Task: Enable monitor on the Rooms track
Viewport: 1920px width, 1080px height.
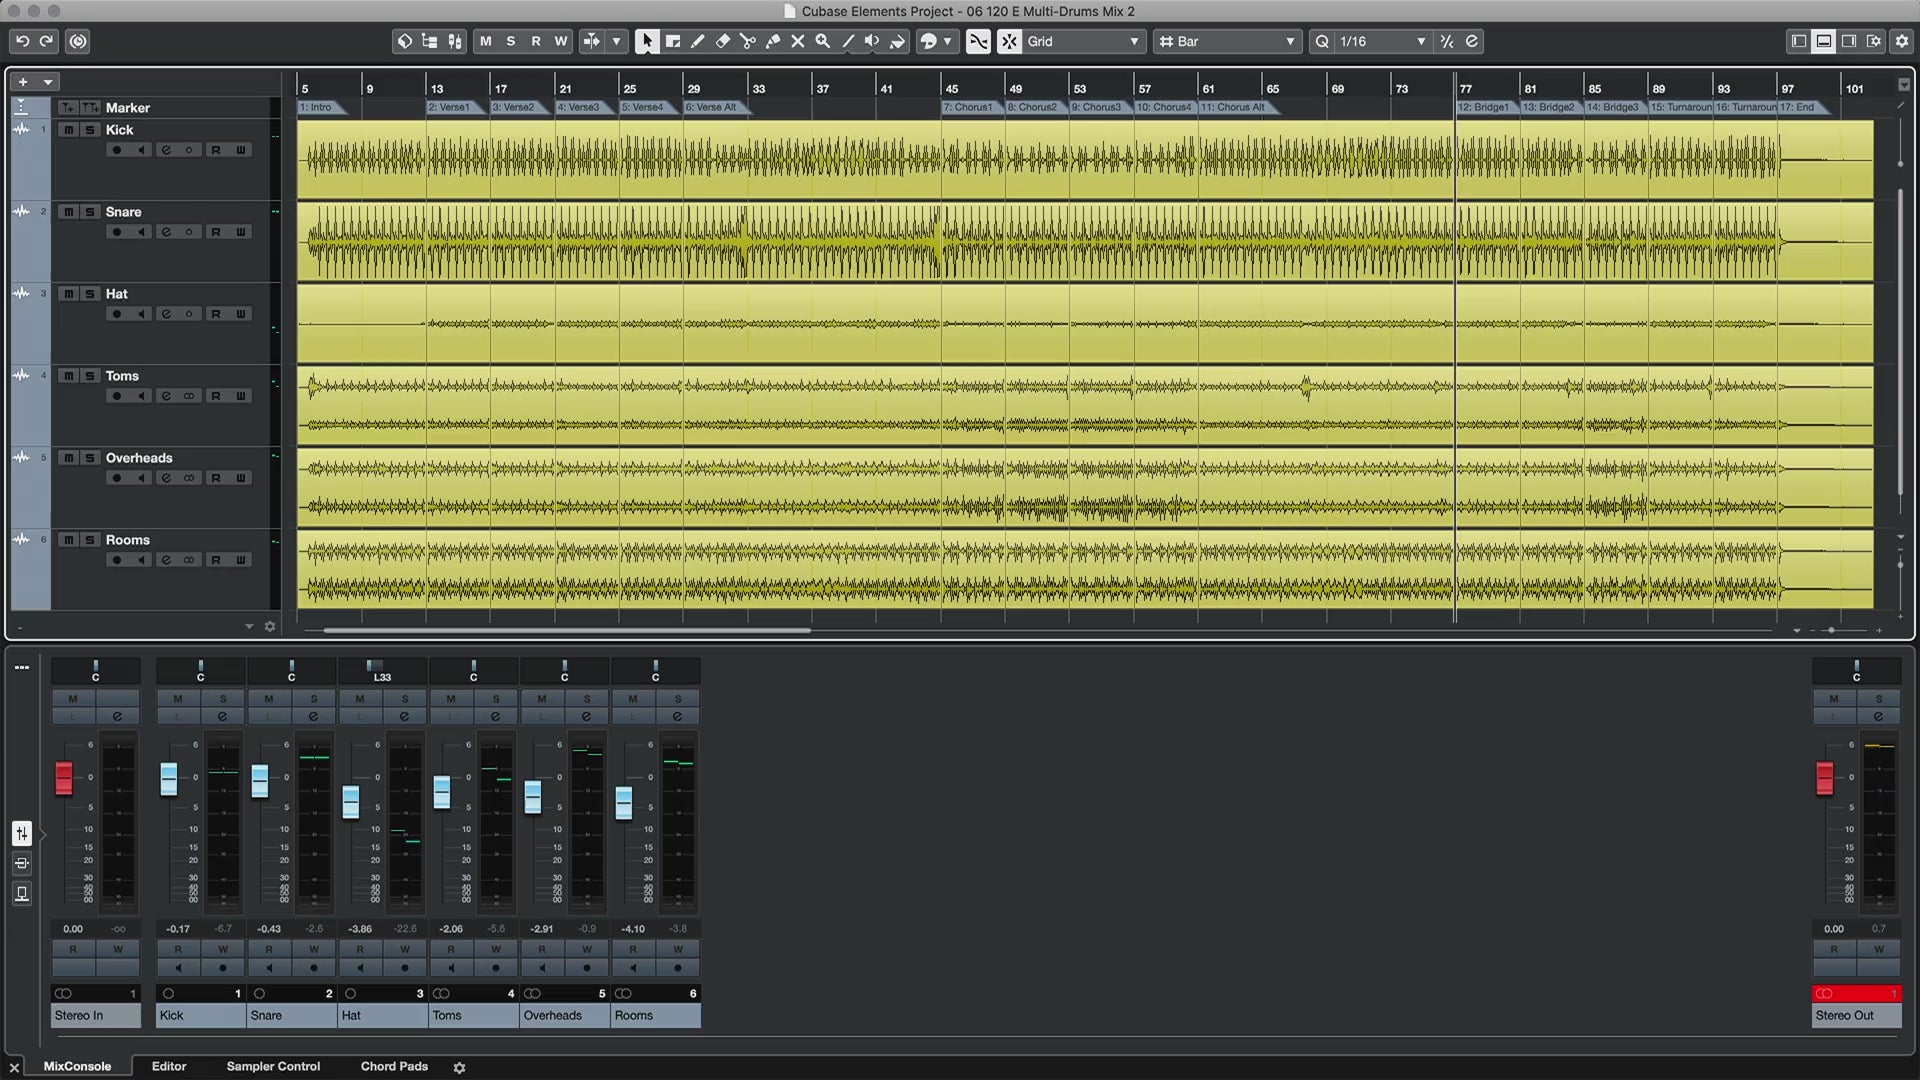Action: (142, 560)
